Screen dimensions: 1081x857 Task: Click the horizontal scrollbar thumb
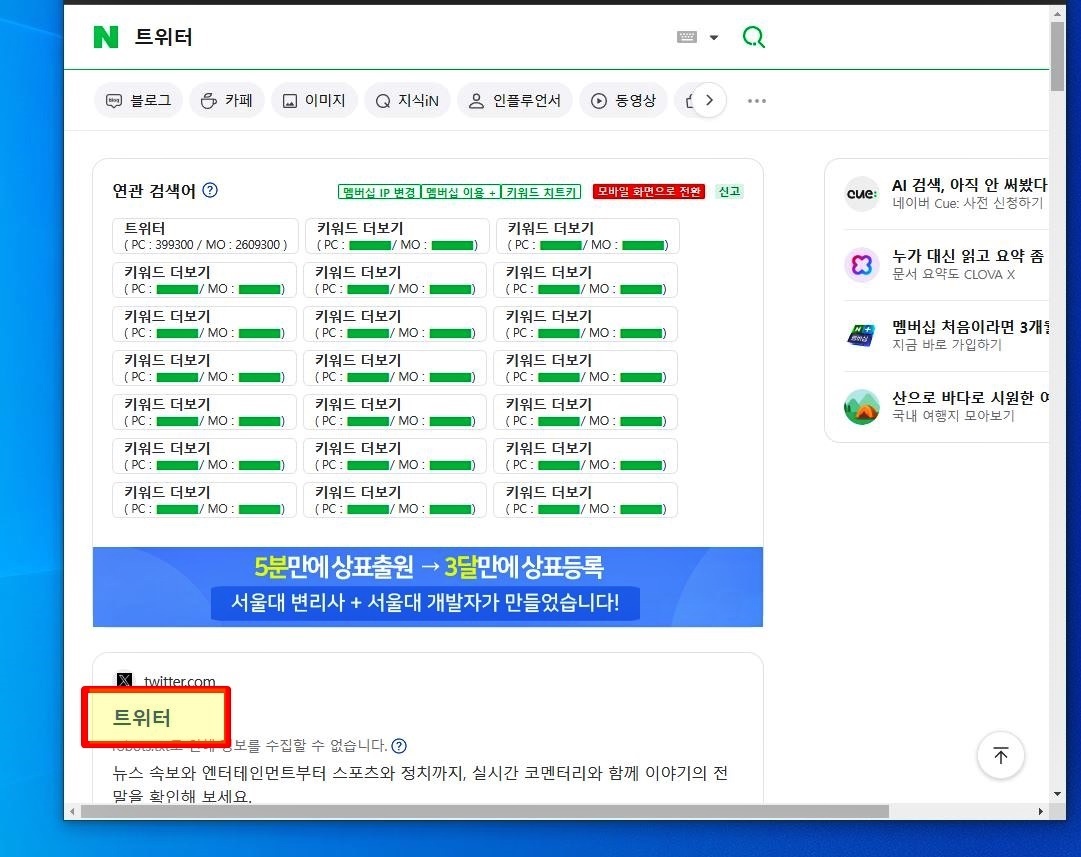coord(485,811)
